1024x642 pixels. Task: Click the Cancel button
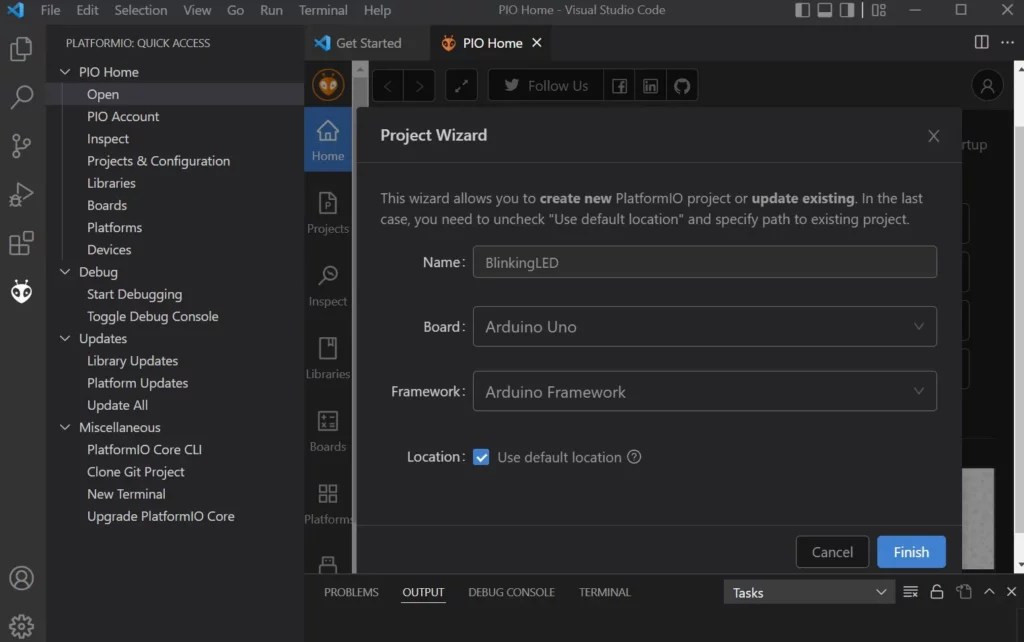click(832, 552)
